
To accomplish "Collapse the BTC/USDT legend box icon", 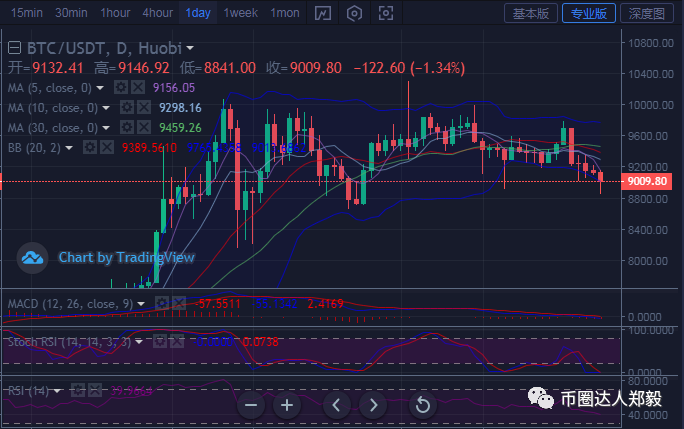I will pos(14,48).
